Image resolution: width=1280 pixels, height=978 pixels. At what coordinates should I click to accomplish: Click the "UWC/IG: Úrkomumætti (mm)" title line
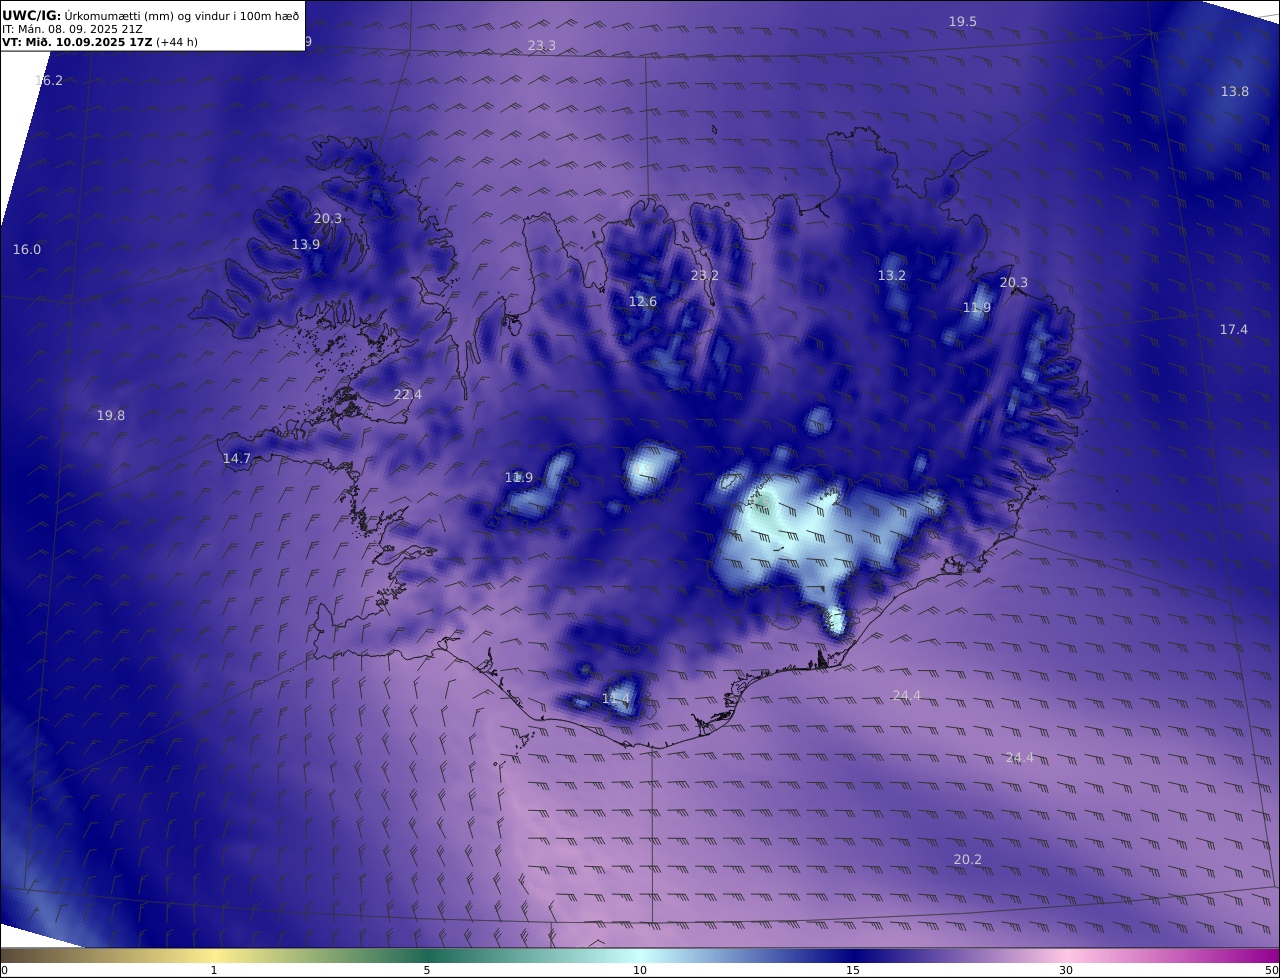(150, 15)
